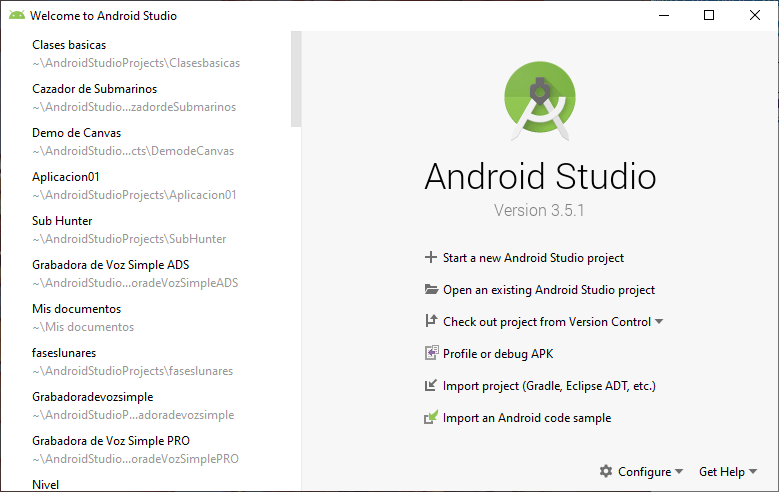Screen dimensions: 779x492
Task: Open an existing Android Studio project
Action: [x=548, y=290]
